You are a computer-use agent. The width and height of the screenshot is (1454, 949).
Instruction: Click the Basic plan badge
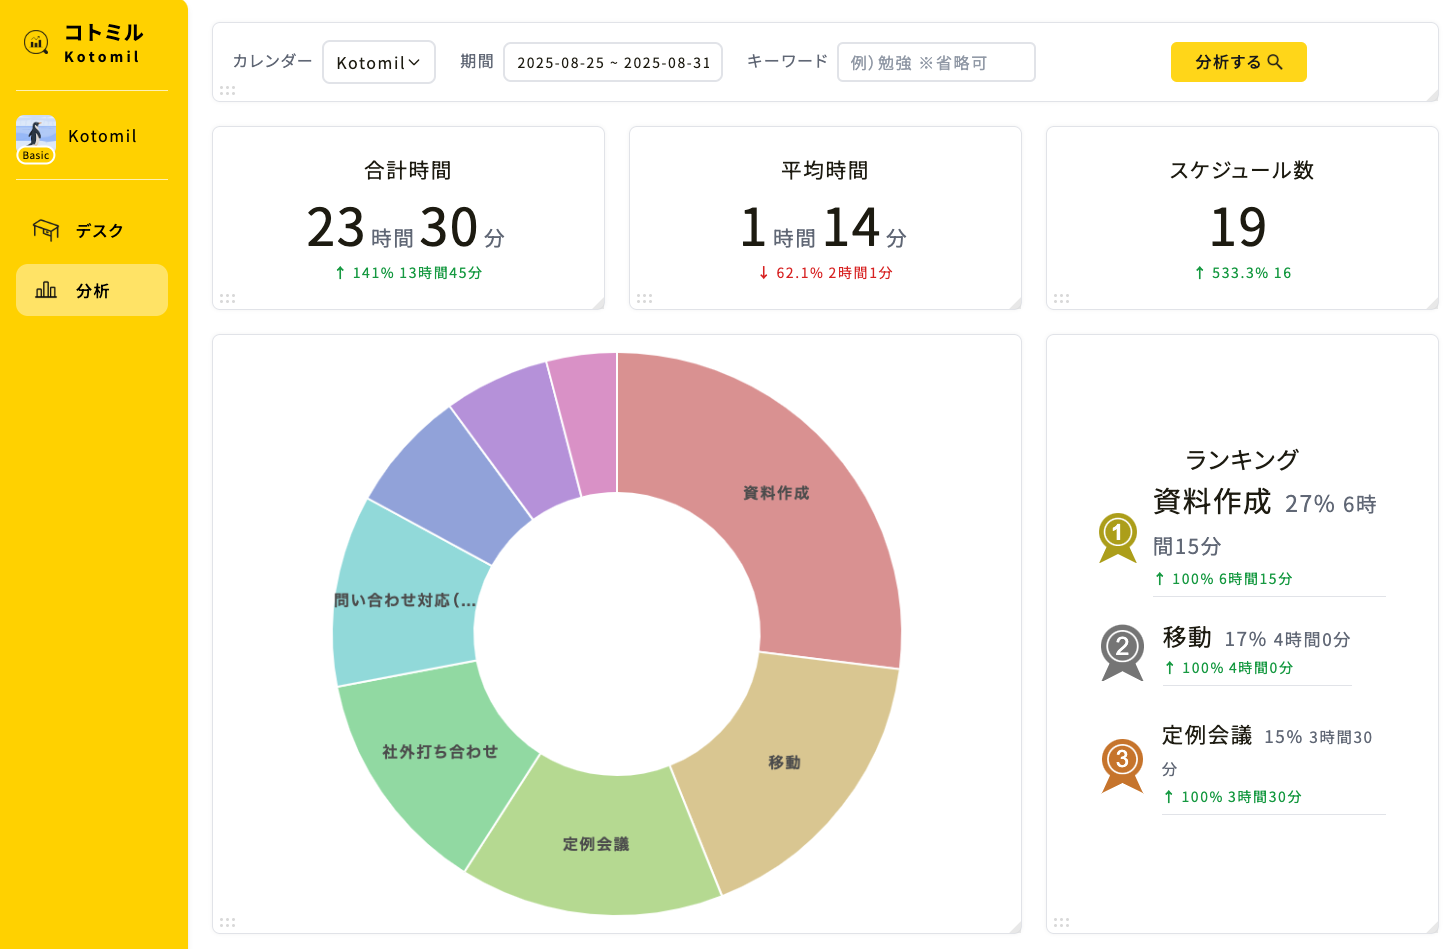pyautogui.click(x=36, y=155)
